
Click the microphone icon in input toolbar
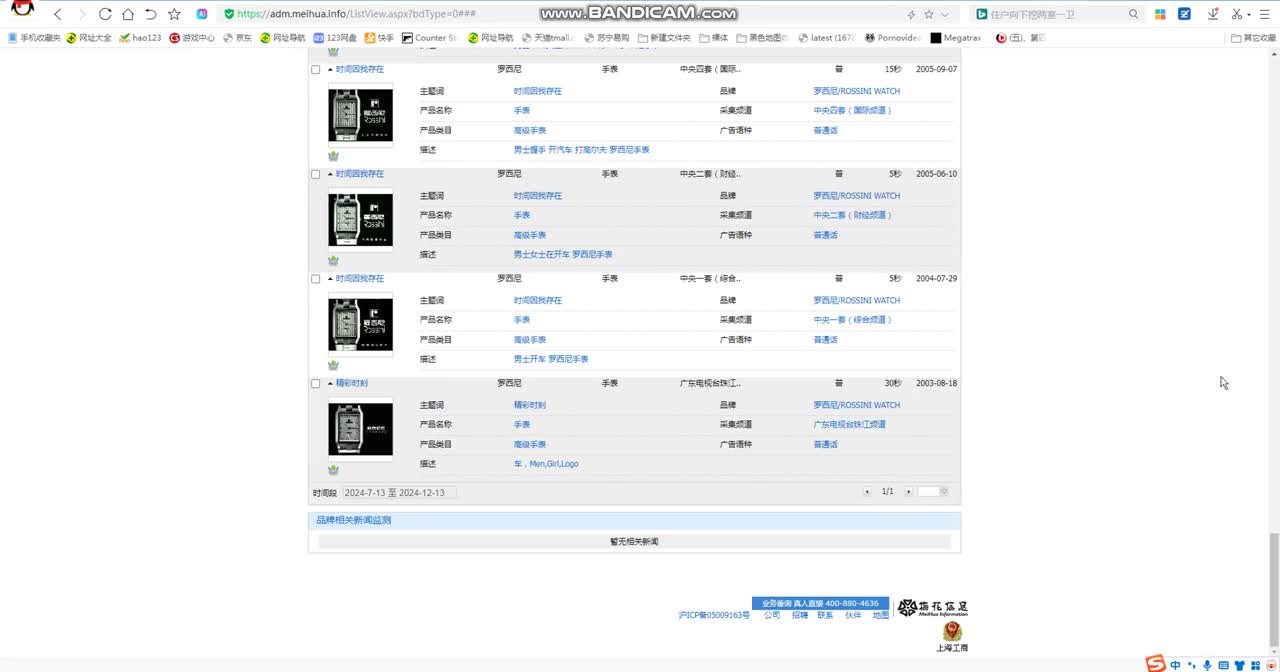pyautogui.click(x=1207, y=665)
